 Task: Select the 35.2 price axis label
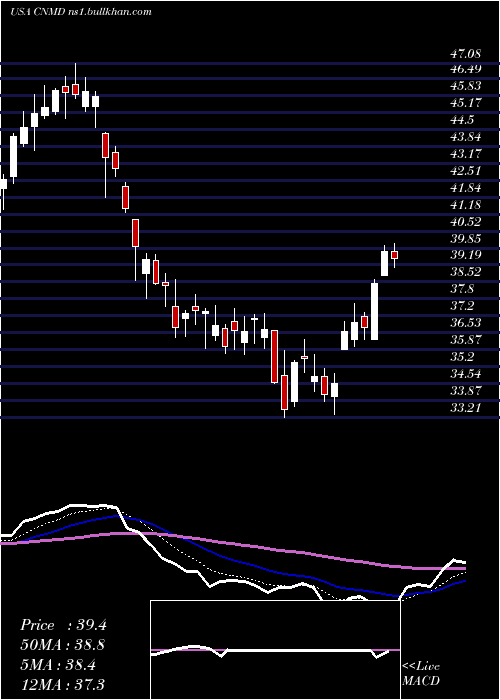462,356
